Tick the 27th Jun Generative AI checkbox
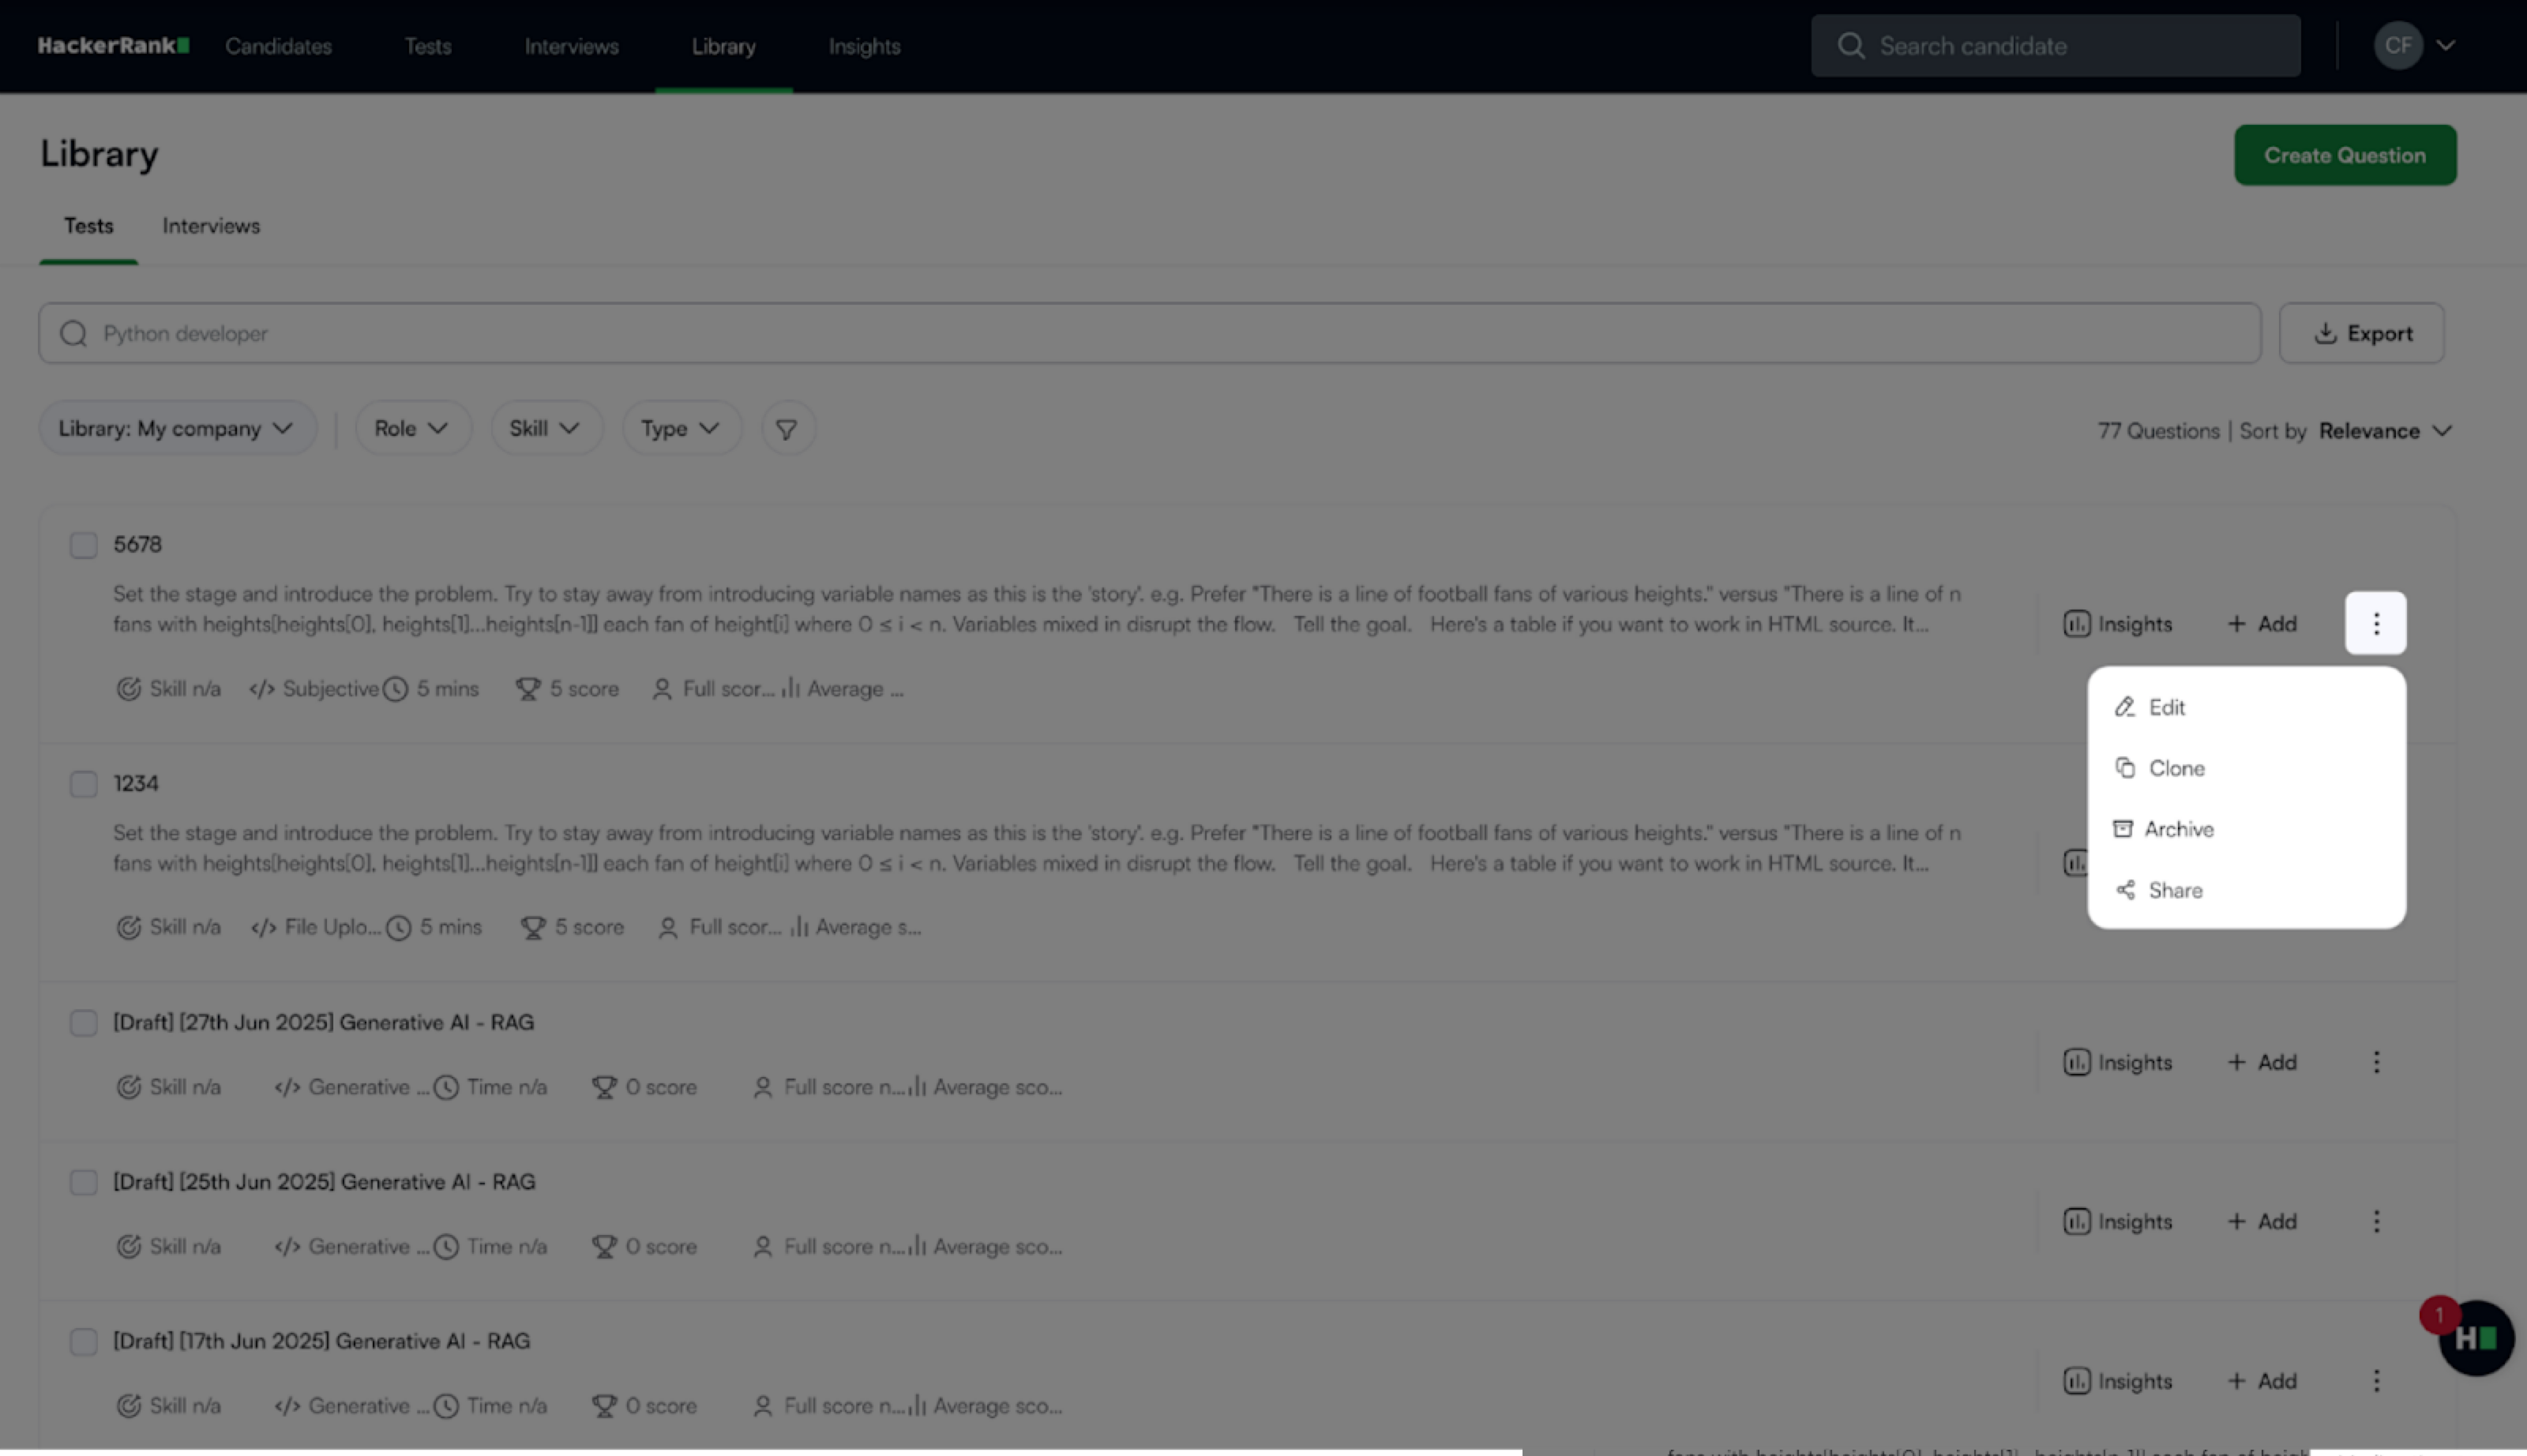Screen dimensions: 2527x1456 (x=83, y=1023)
